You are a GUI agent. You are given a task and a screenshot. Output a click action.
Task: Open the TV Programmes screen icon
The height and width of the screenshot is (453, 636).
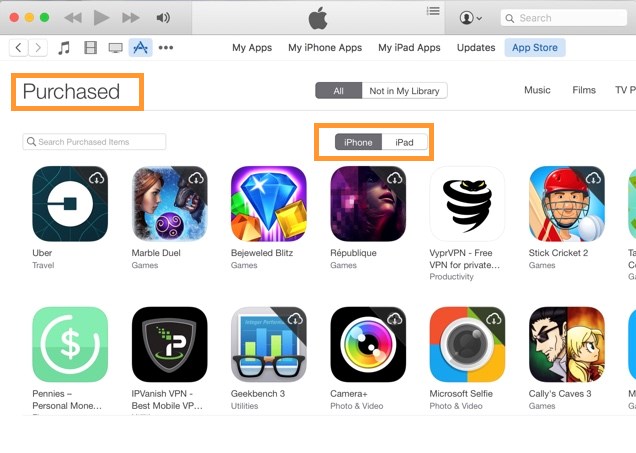116,48
